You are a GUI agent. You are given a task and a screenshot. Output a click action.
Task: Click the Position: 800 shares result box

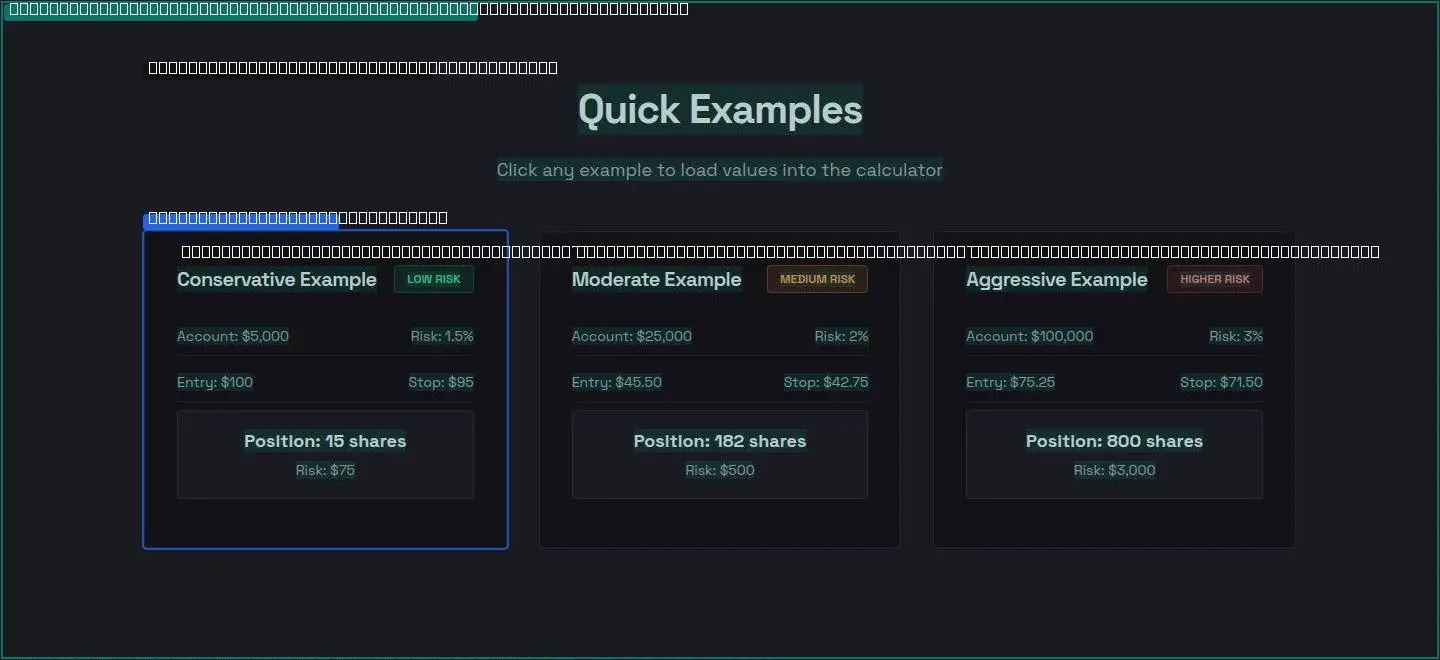click(1114, 454)
